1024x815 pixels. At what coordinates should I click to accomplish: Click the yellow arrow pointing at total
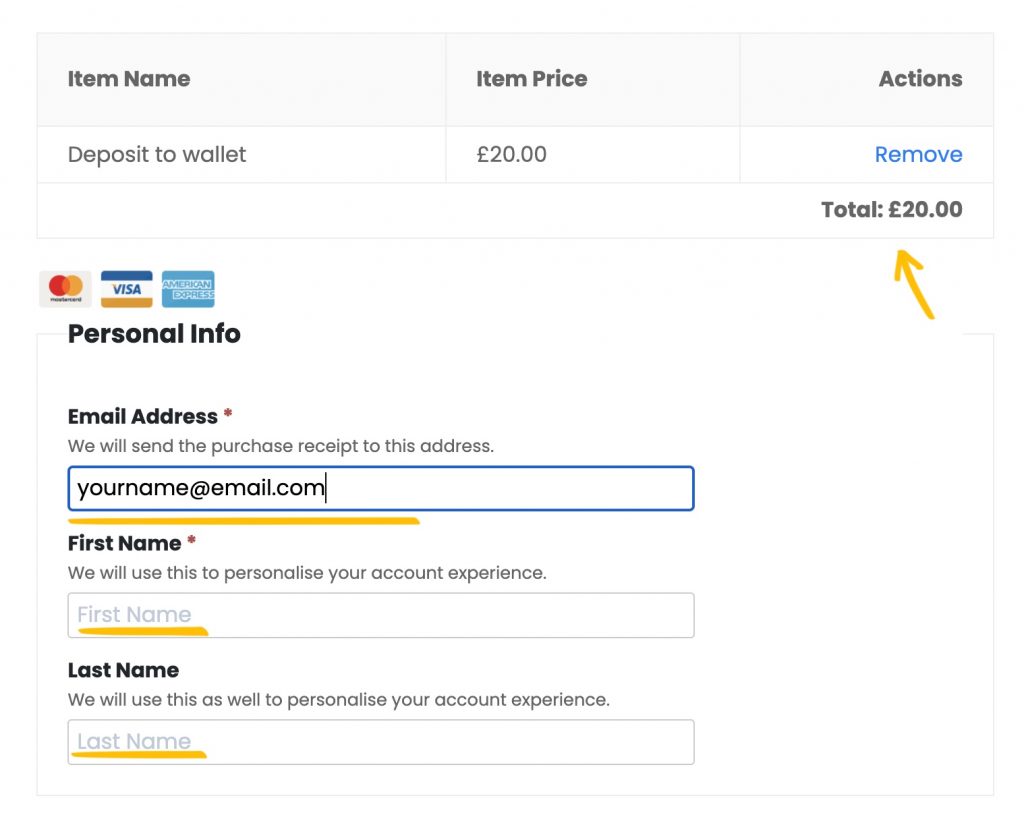click(914, 284)
